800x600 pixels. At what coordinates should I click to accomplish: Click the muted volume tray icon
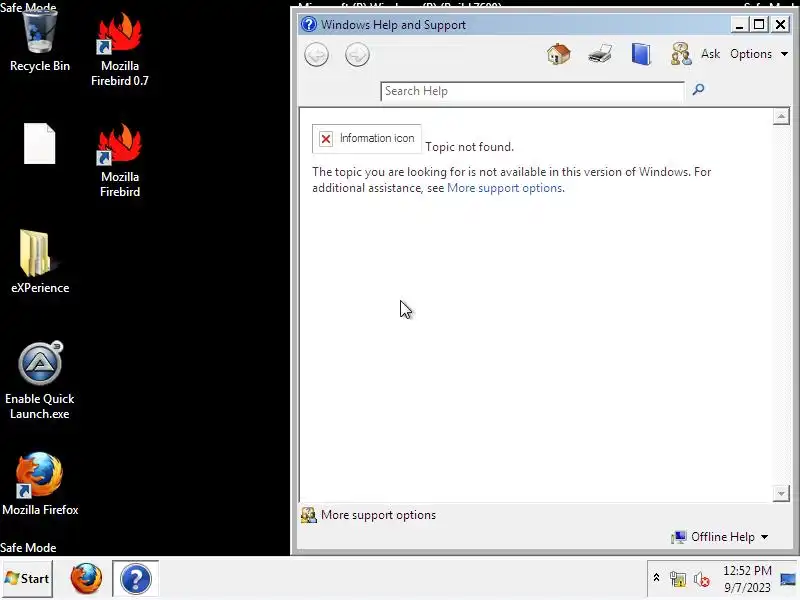[702, 579]
